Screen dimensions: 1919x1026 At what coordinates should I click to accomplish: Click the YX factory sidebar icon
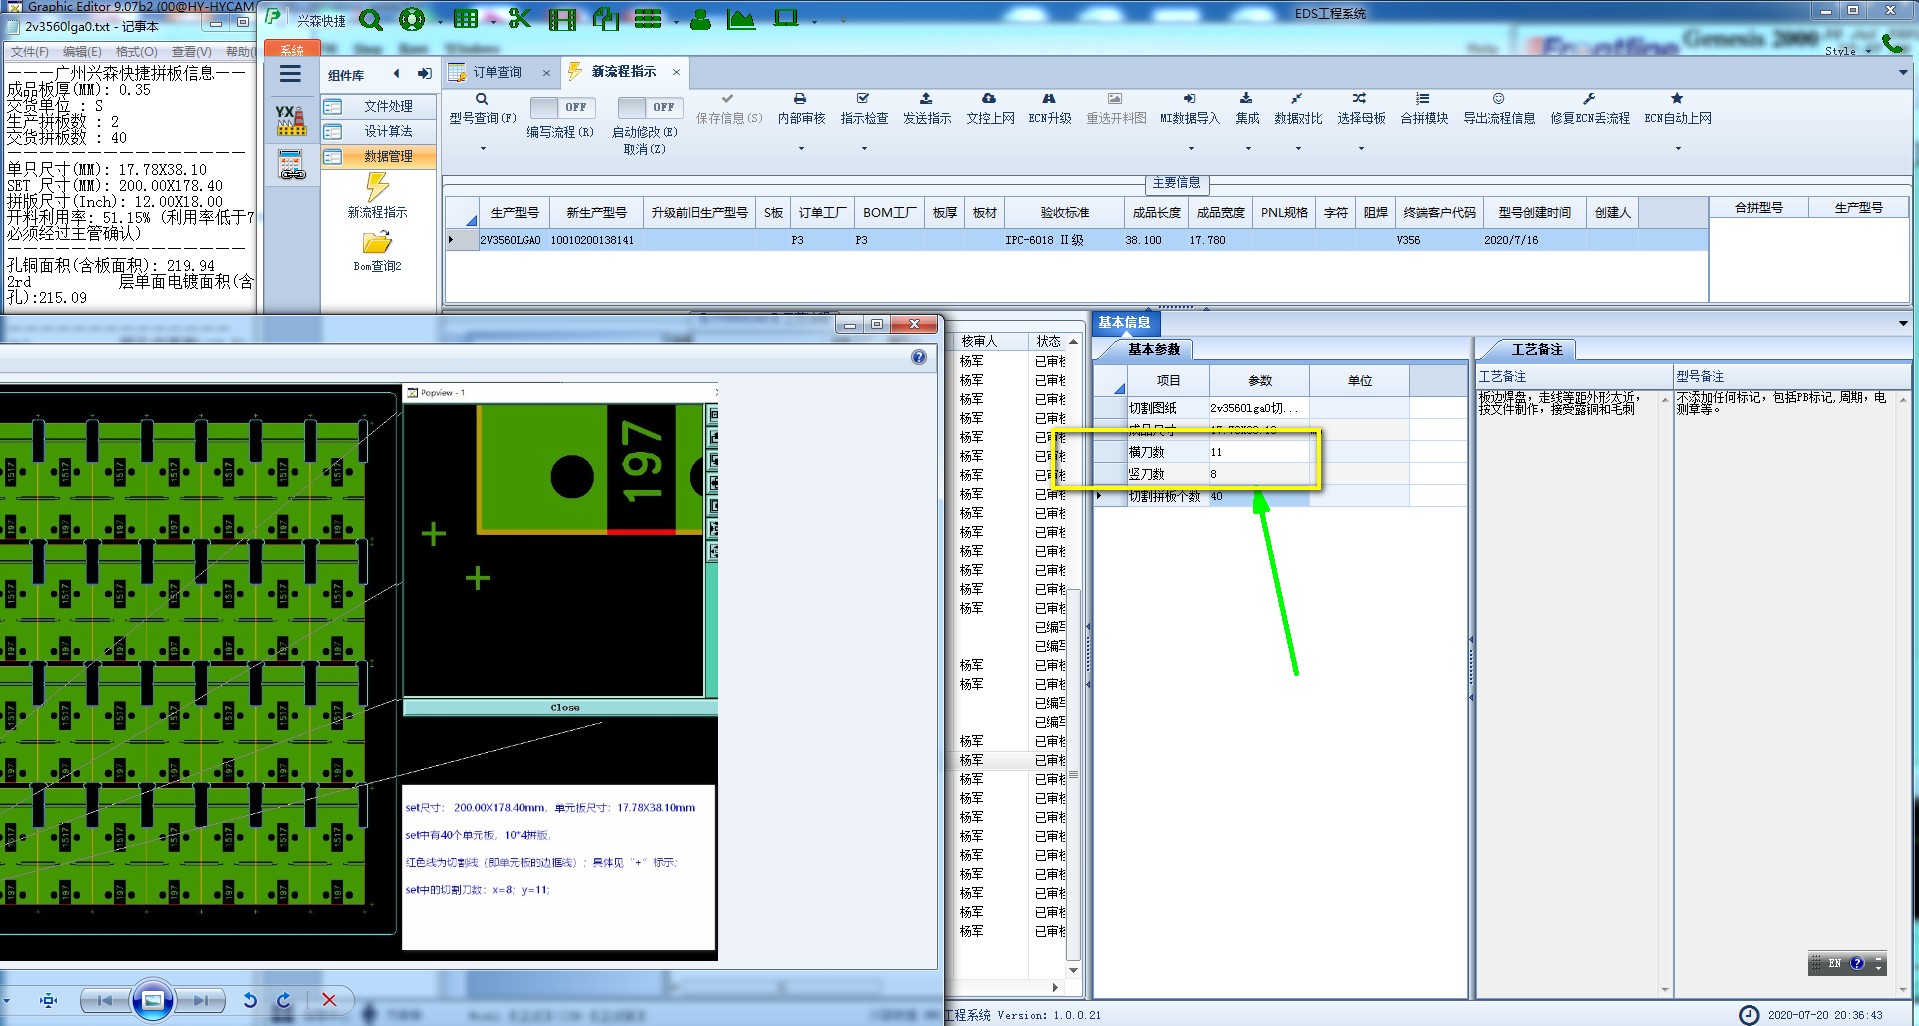pyautogui.click(x=291, y=121)
